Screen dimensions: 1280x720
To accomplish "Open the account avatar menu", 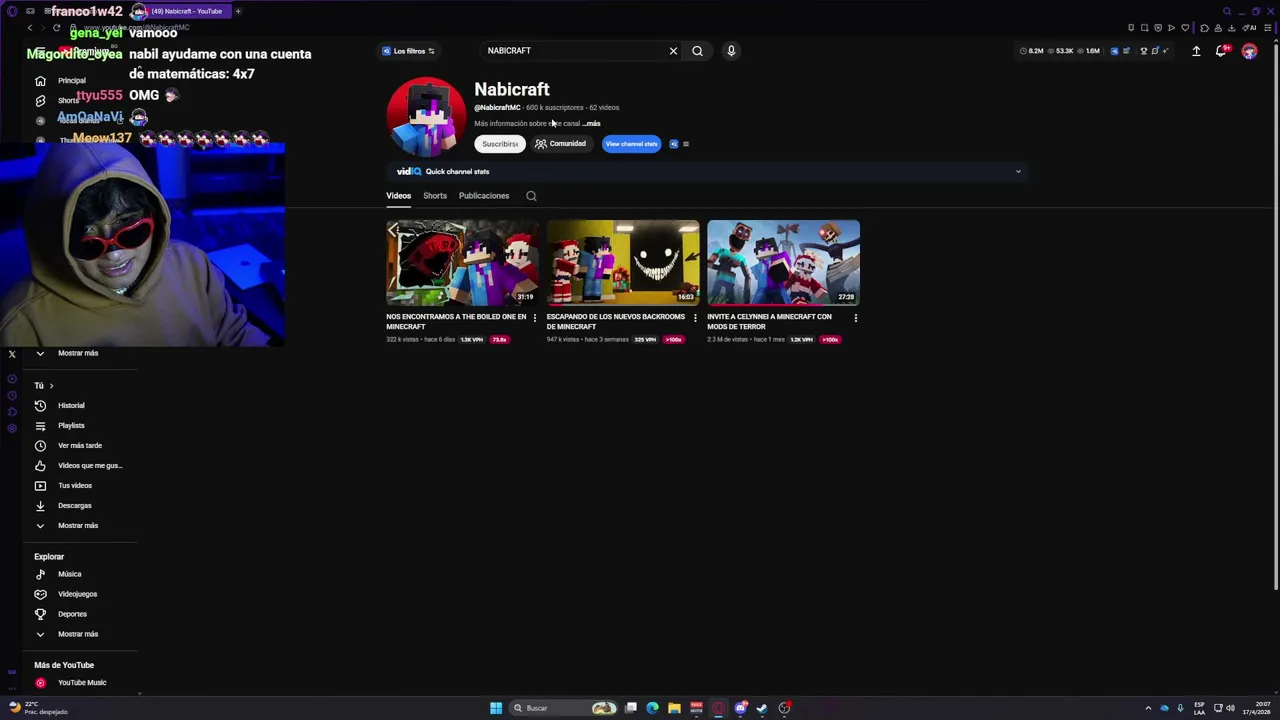I will 1249,51.
